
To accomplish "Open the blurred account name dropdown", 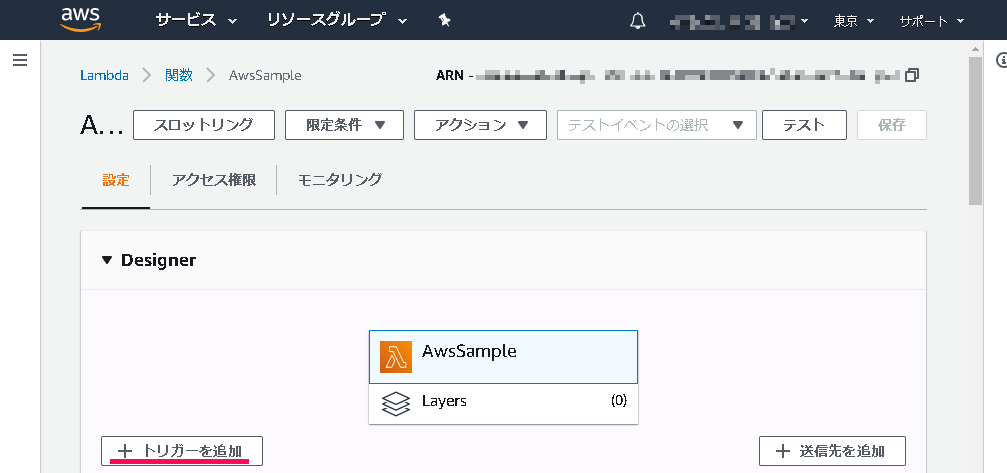I will (739, 21).
